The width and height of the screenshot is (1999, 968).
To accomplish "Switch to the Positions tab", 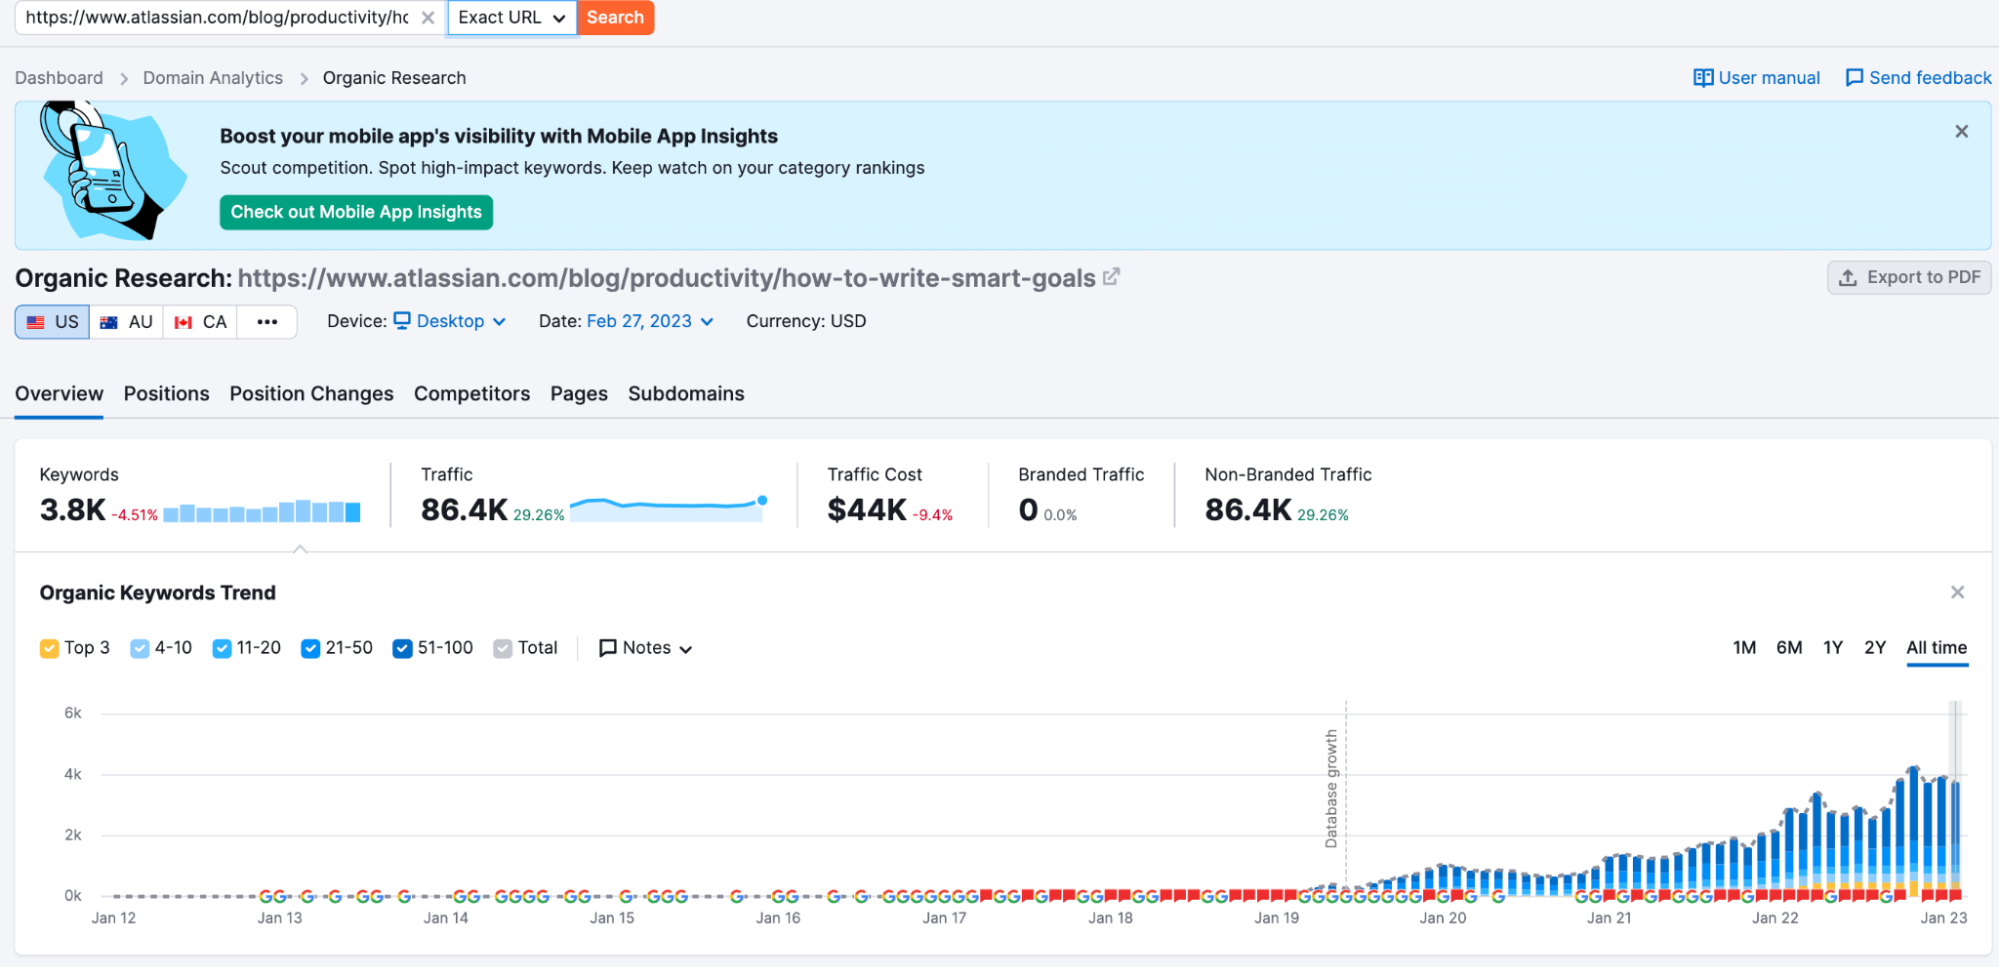I will pos(166,394).
